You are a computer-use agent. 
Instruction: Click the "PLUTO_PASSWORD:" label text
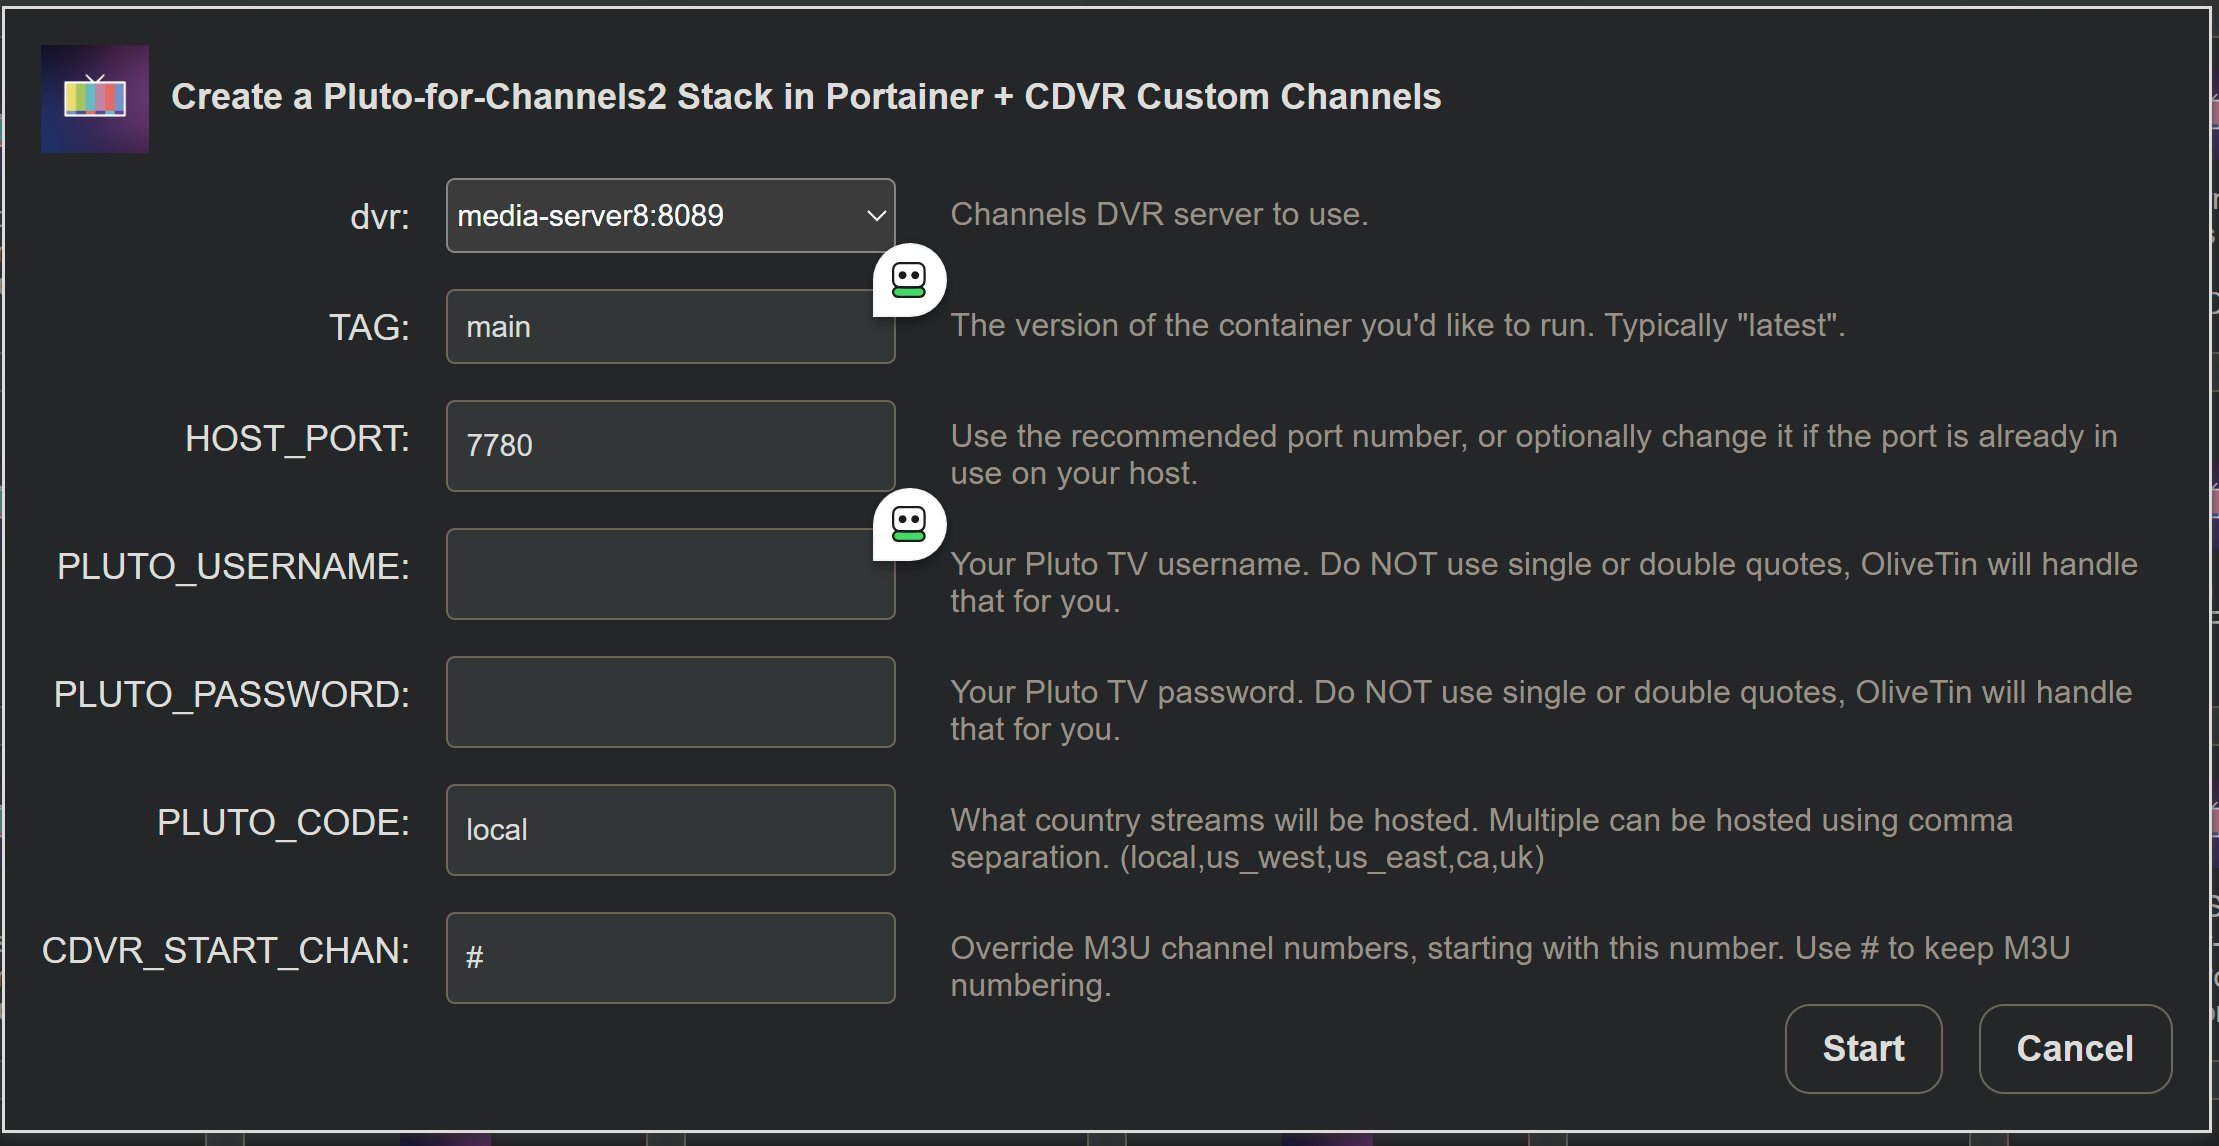(231, 695)
